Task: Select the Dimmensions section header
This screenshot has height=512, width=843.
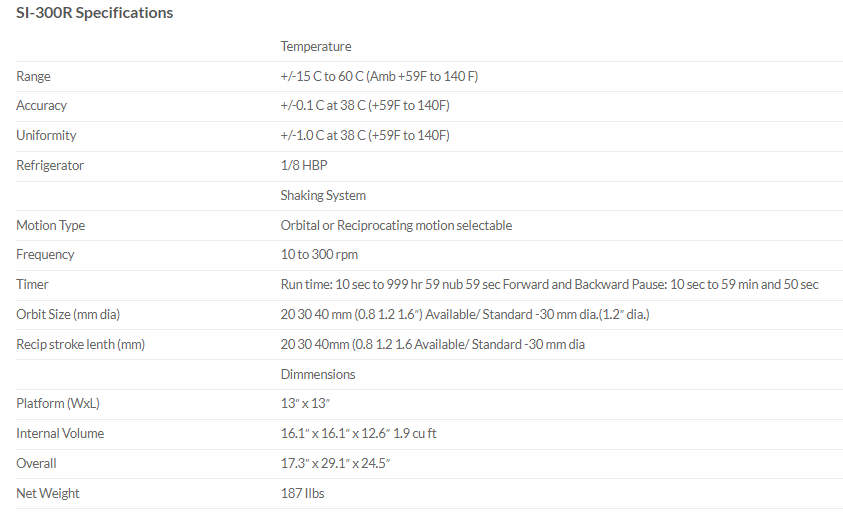Action: [x=317, y=375]
